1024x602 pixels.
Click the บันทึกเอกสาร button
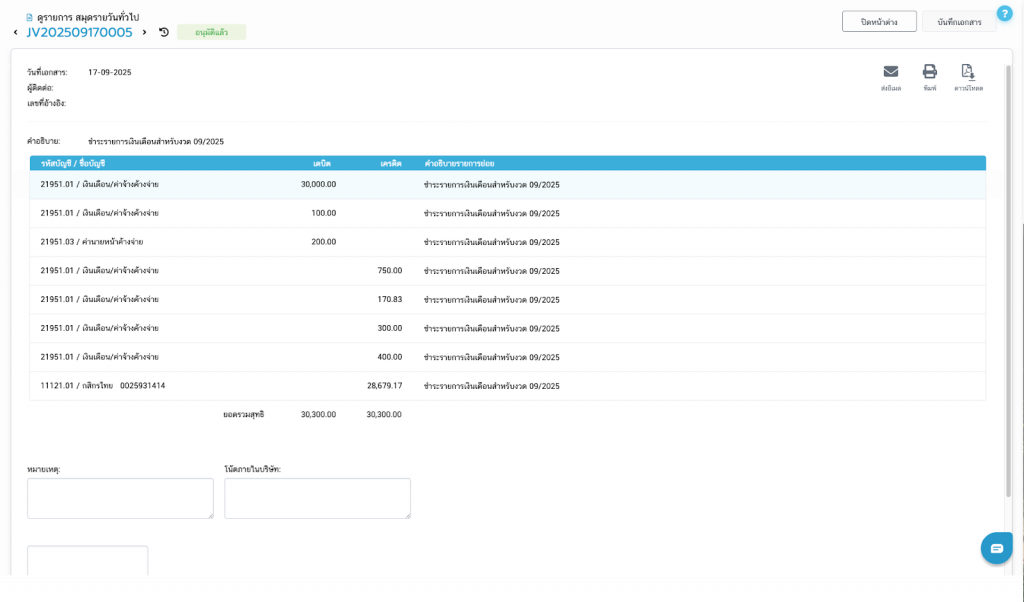pos(959,21)
